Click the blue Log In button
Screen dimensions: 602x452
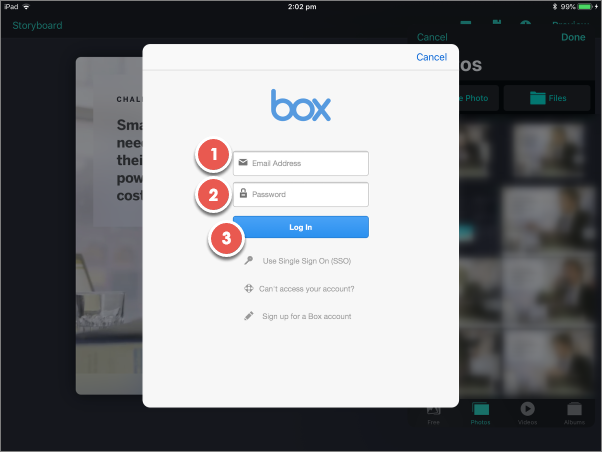301,227
